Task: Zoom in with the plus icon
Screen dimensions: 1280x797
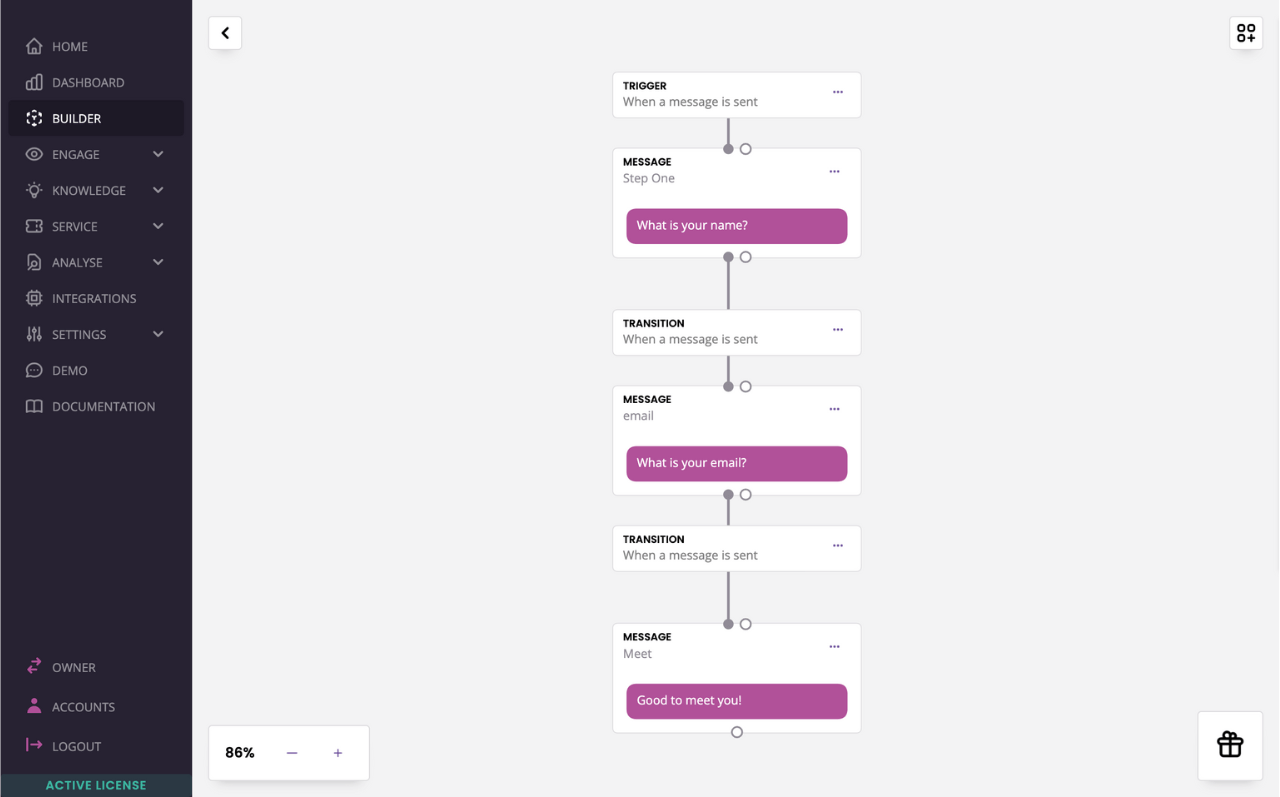Action: pos(338,753)
